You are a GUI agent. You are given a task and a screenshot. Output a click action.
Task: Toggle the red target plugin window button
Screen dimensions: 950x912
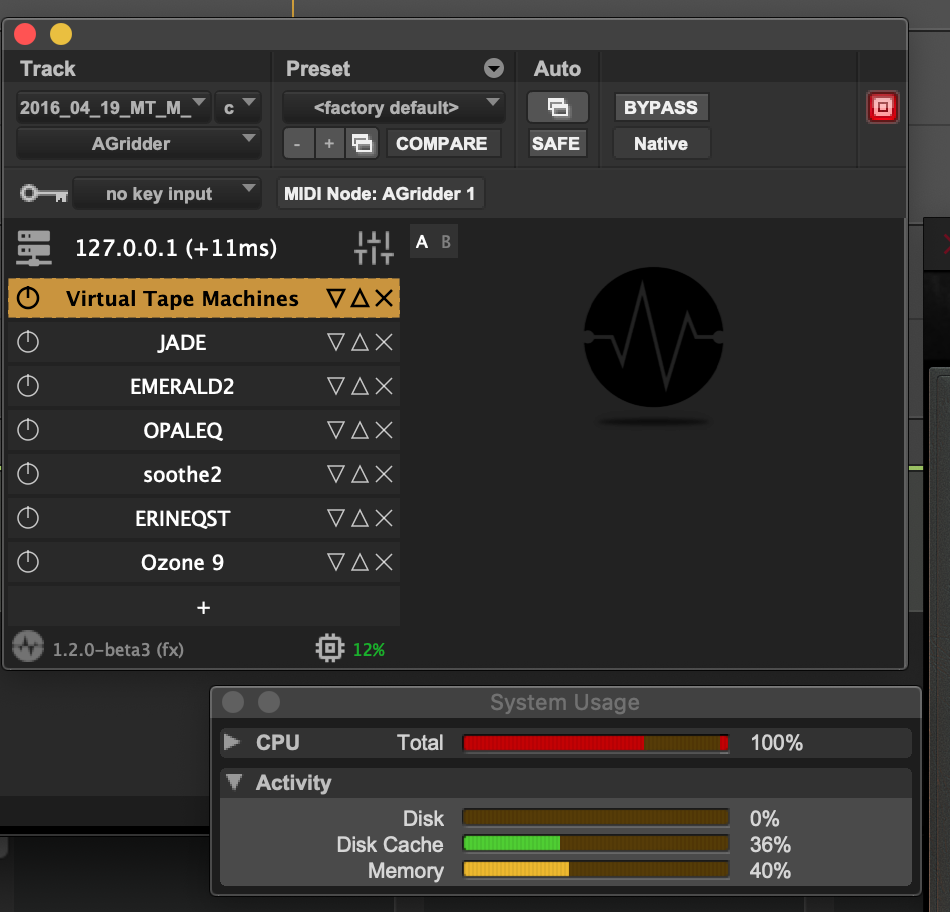[x=882, y=107]
